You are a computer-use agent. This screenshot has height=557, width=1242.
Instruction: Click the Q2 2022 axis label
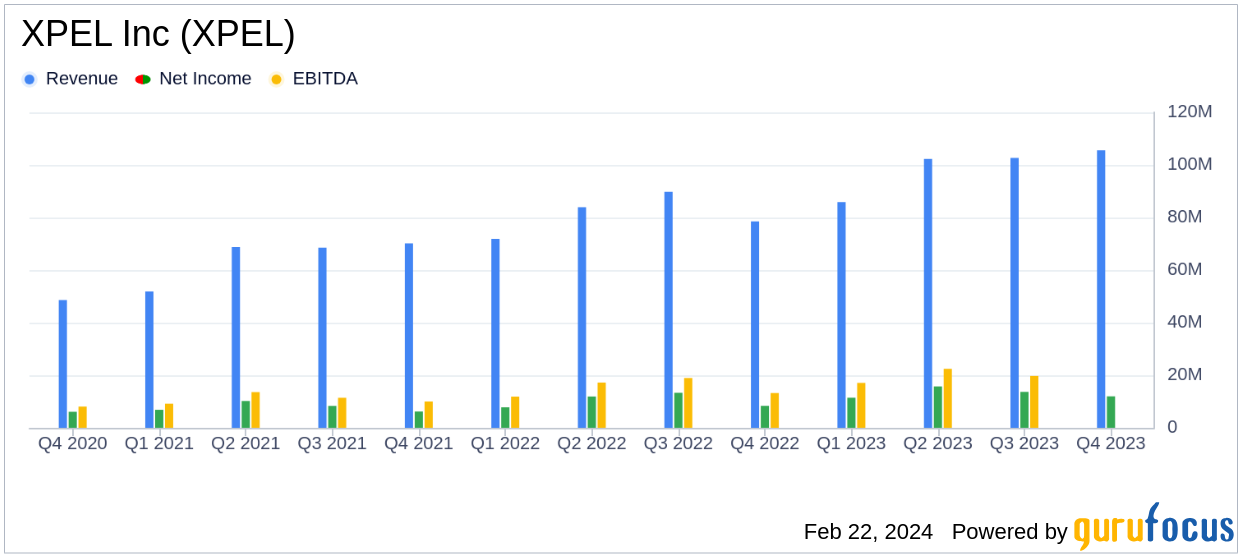point(592,444)
